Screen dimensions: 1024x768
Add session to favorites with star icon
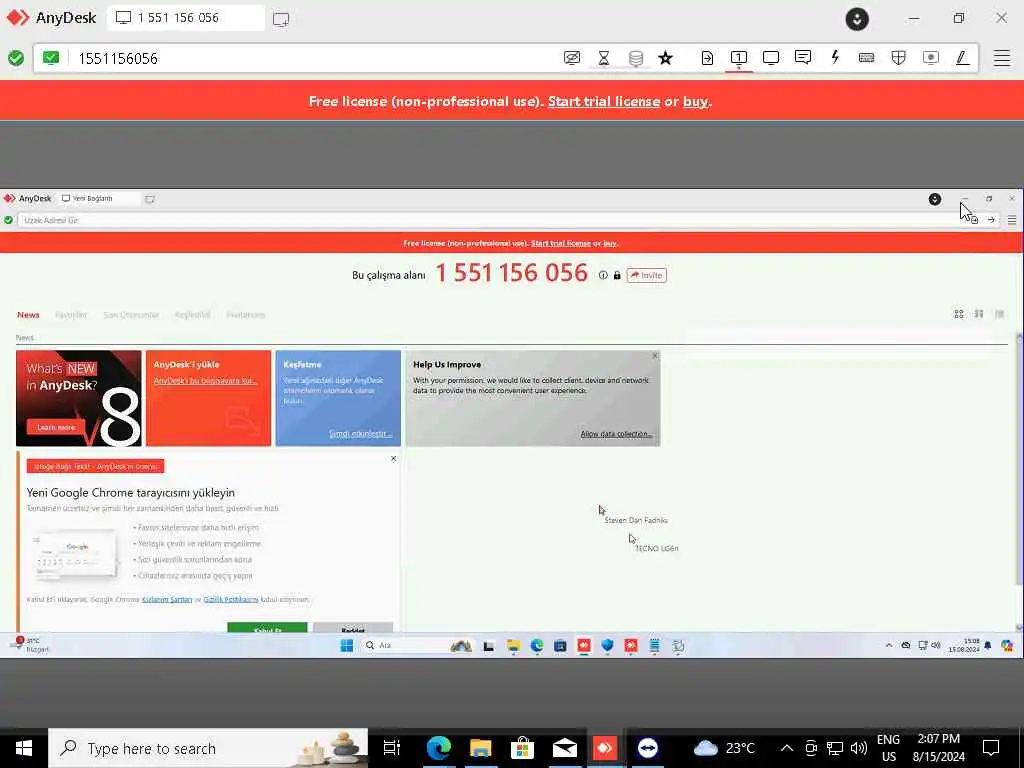(x=665, y=58)
